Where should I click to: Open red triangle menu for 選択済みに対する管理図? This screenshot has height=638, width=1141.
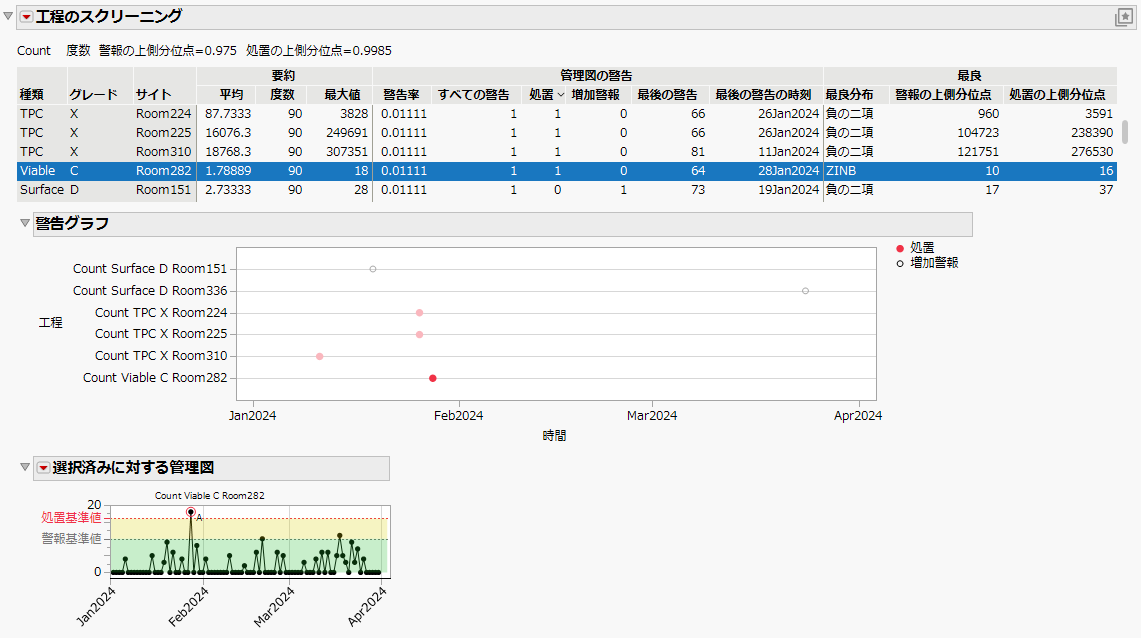point(44,468)
